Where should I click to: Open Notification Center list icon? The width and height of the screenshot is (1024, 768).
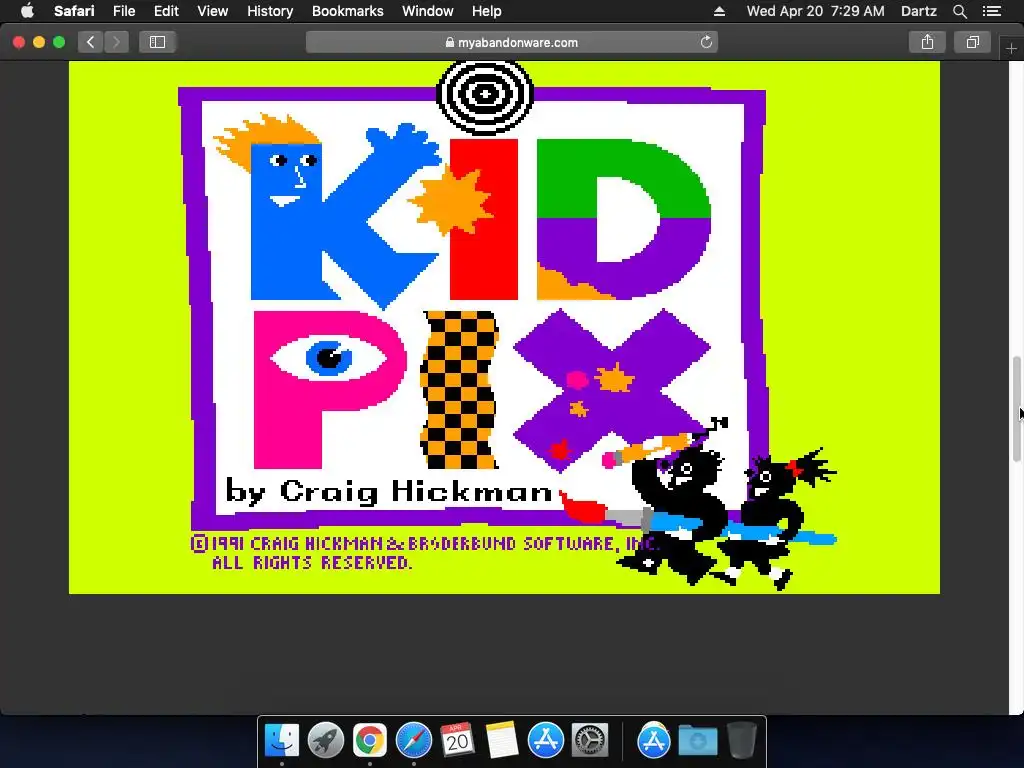(991, 11)
